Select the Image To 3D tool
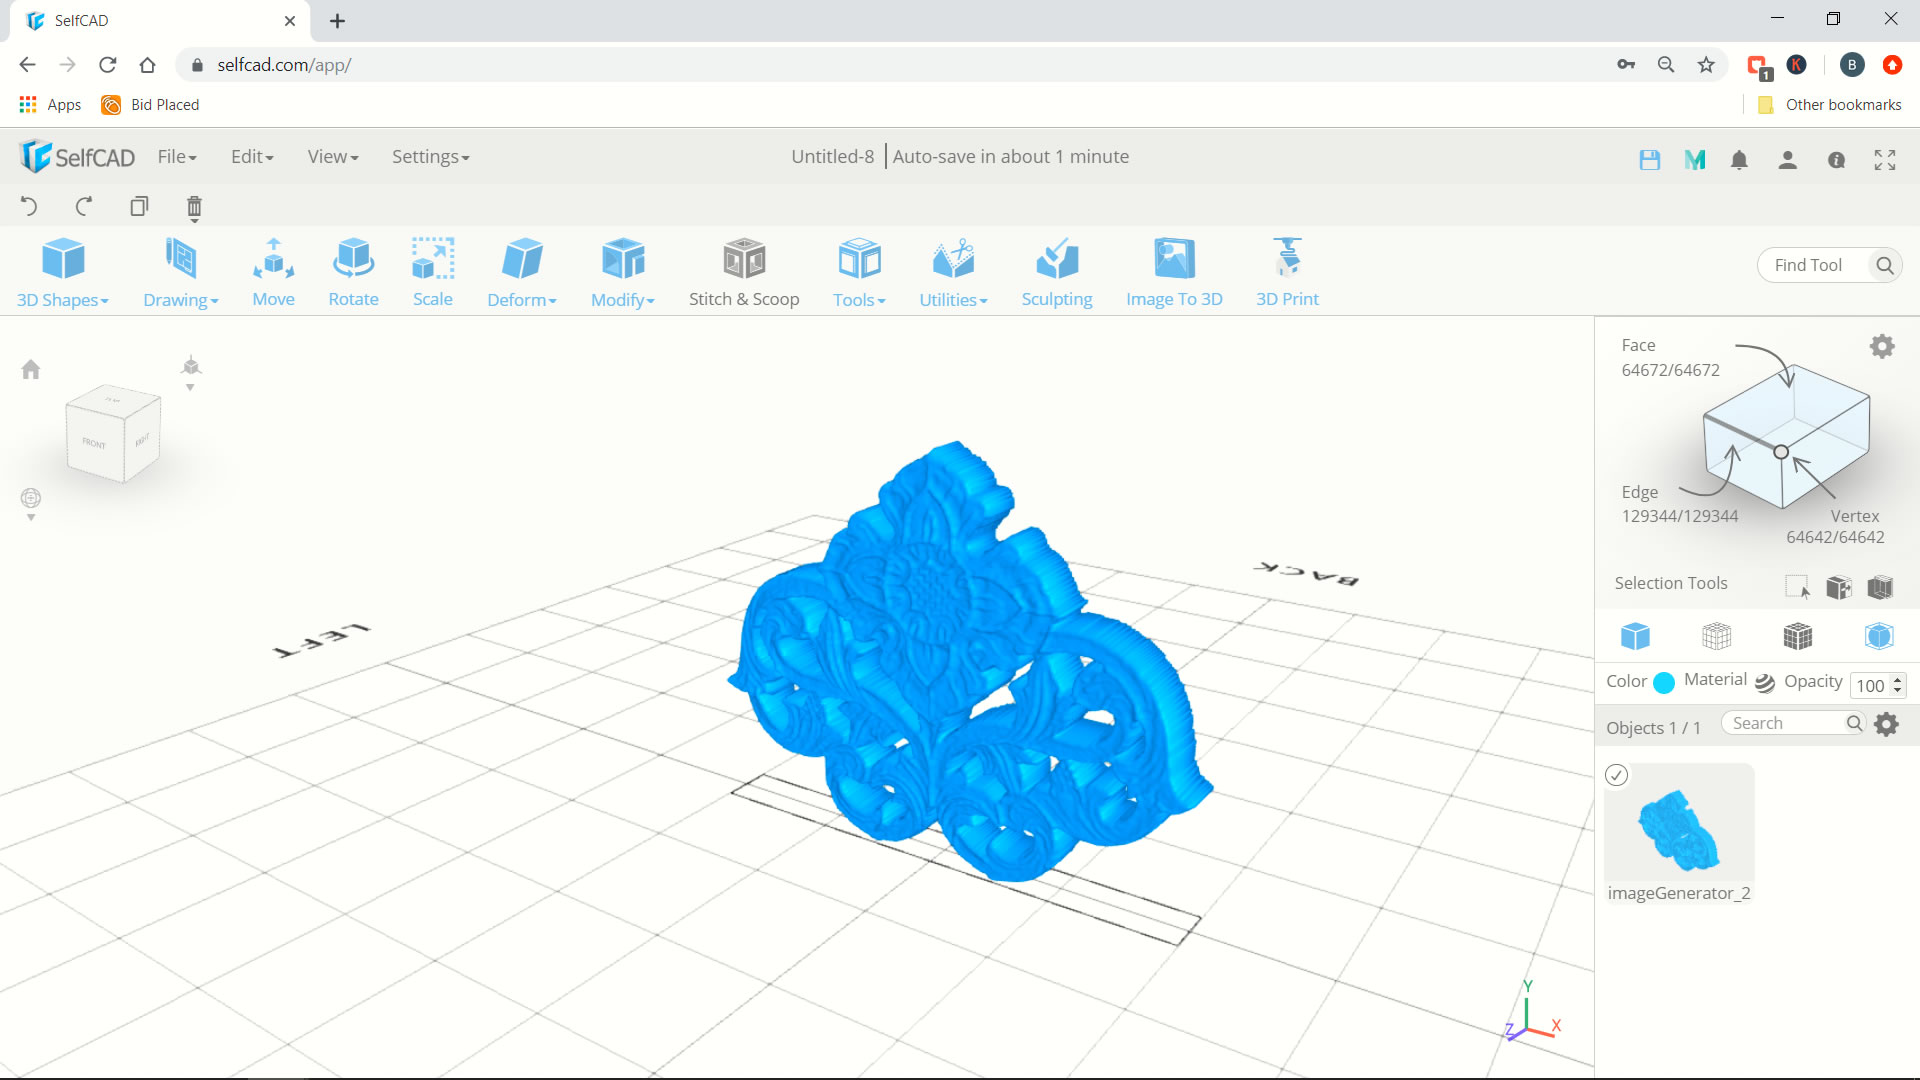This screenshot has width=1920, height=1080. (1174, 270)
